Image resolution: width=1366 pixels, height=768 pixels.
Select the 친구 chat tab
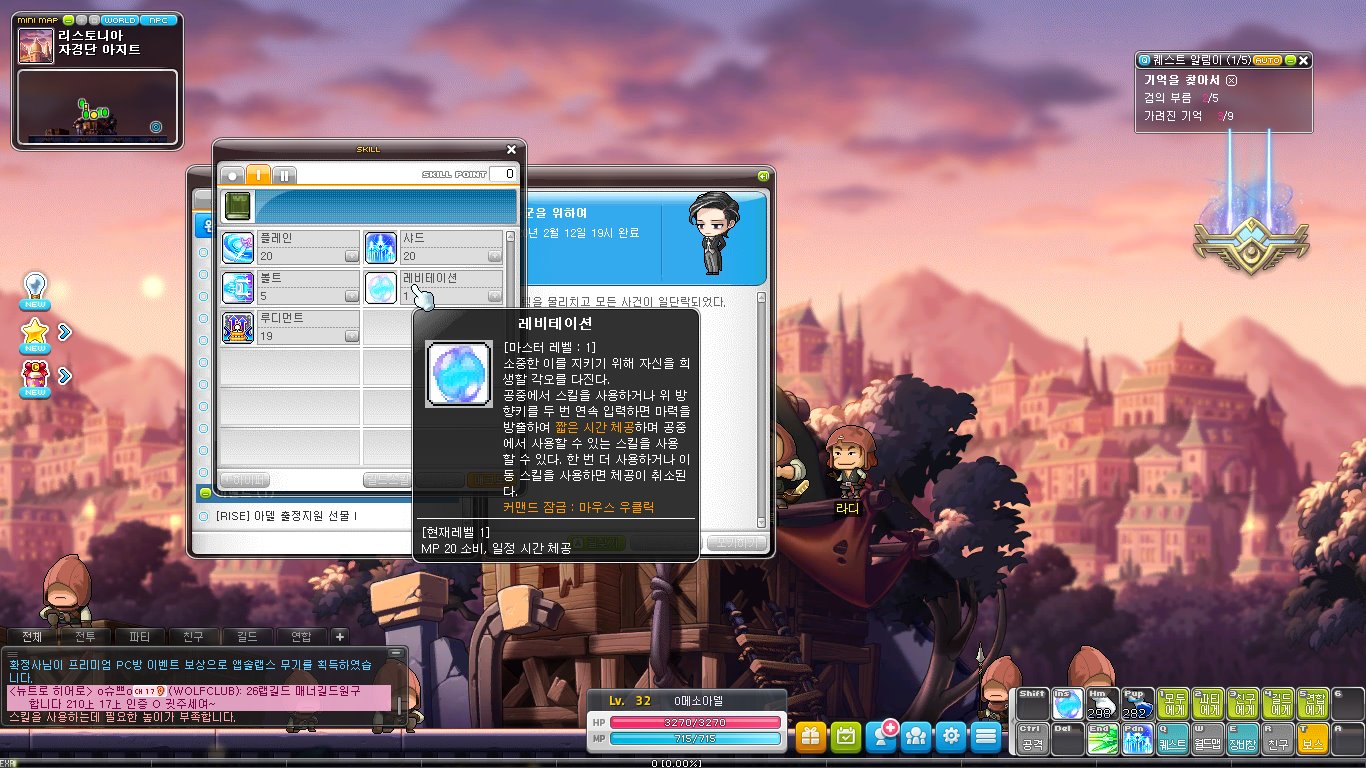click(x=194, y=636)
